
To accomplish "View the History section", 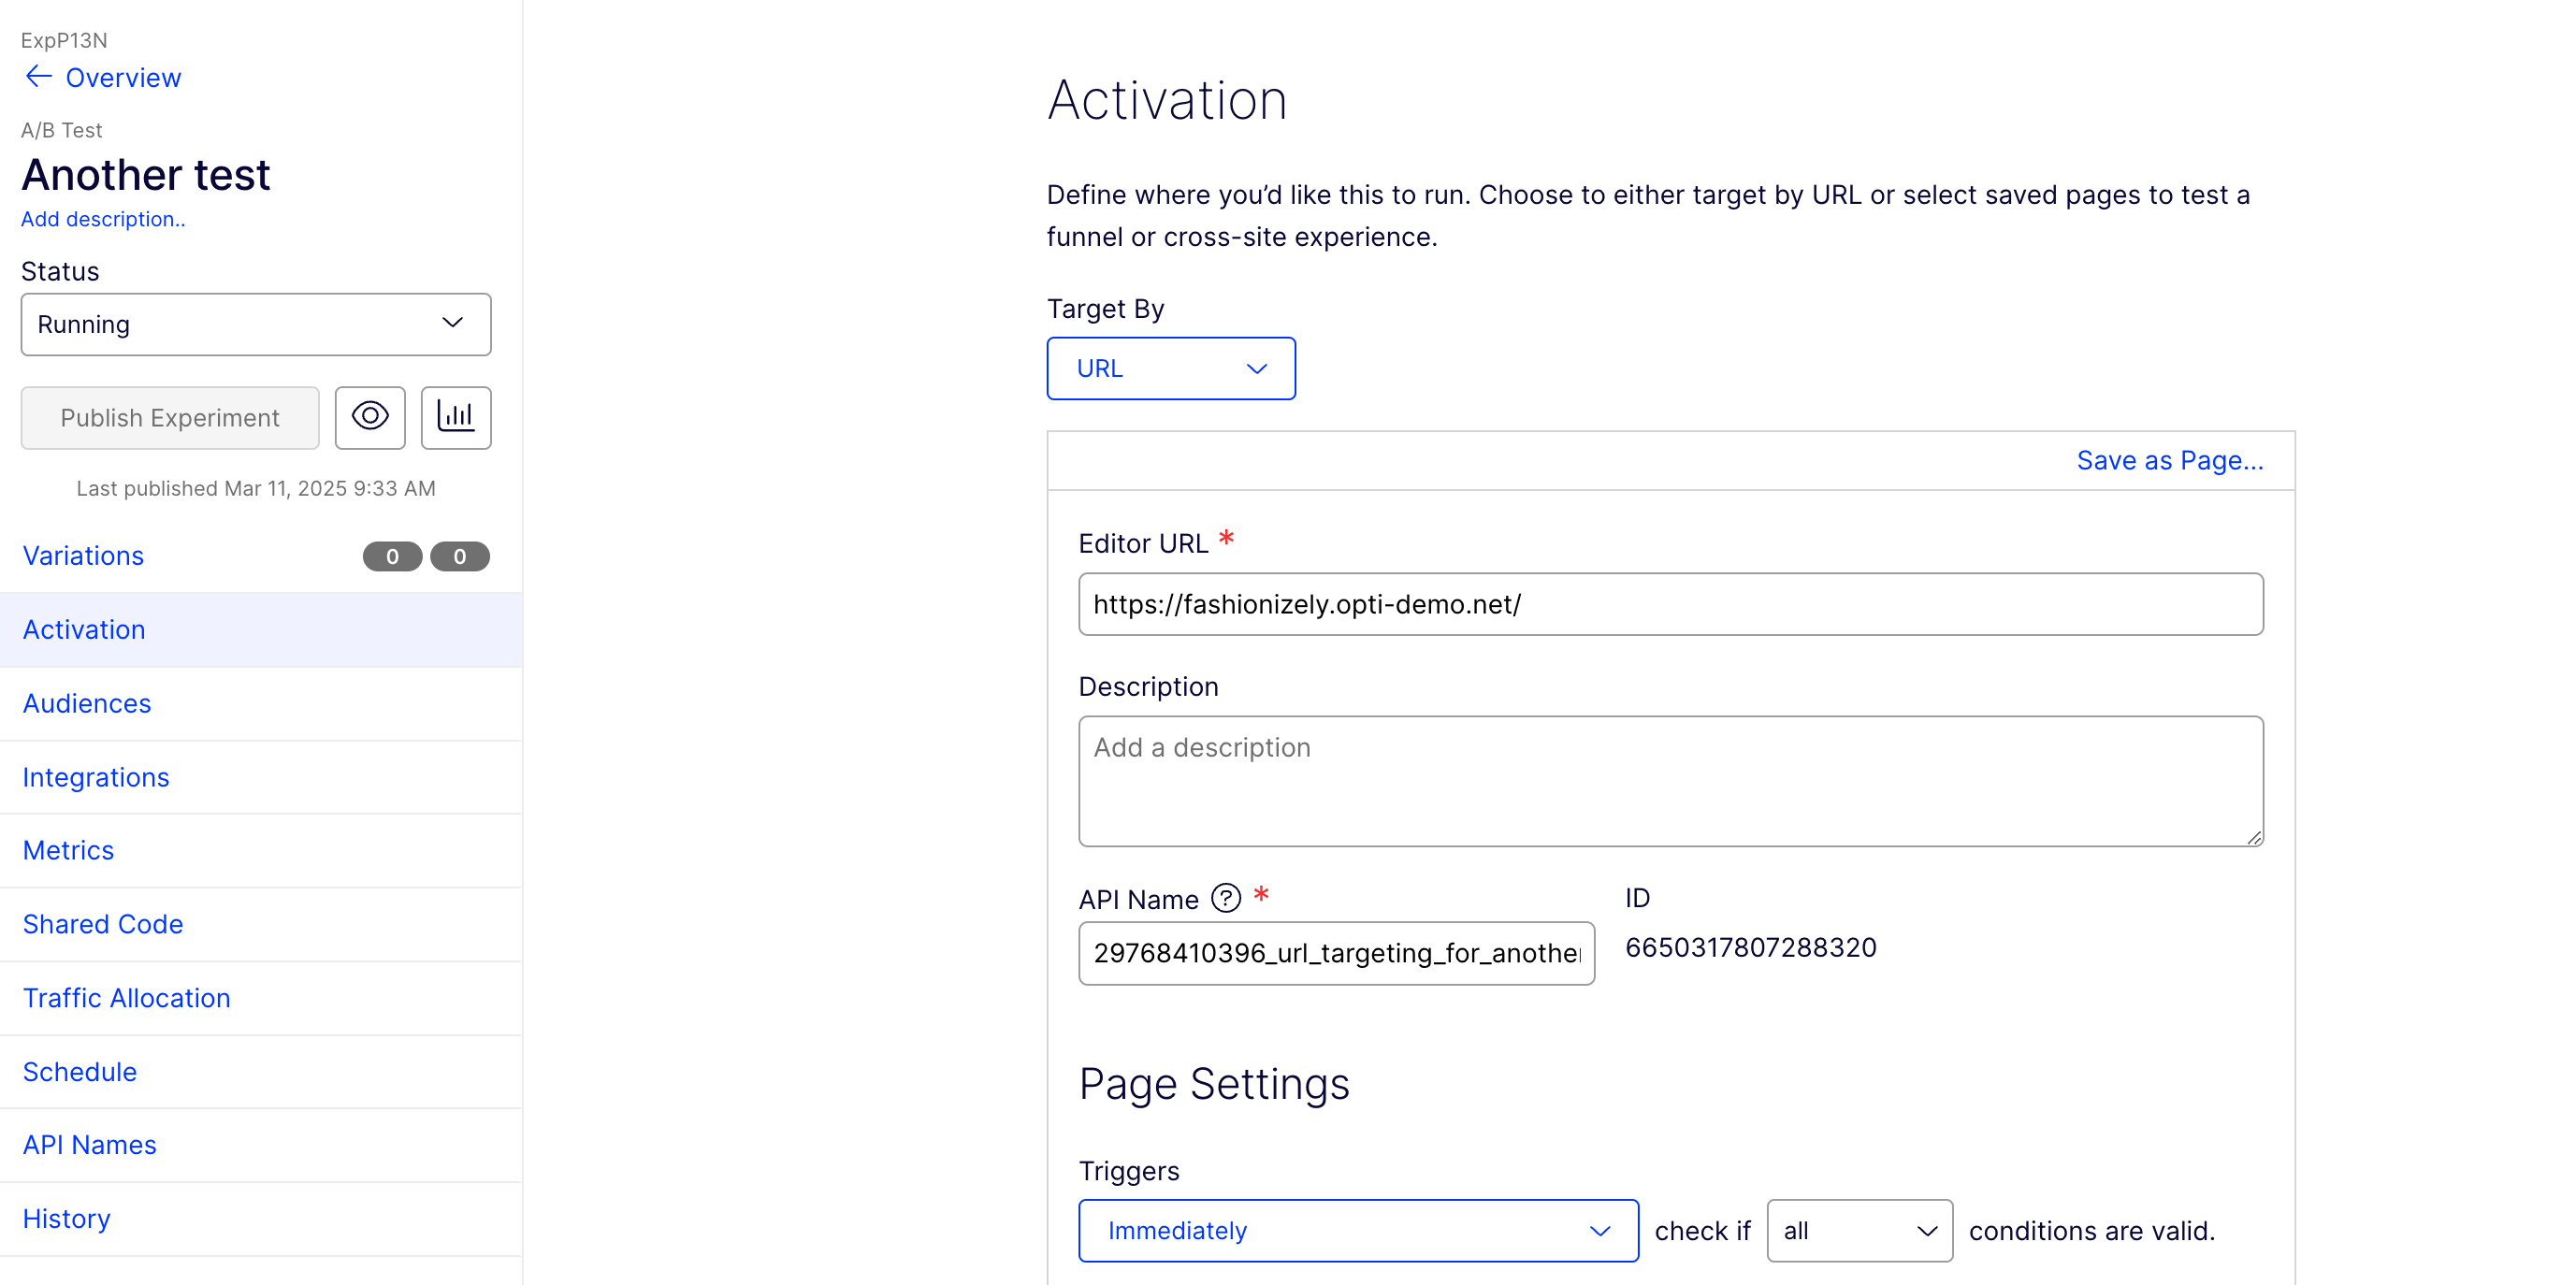I will pyautogui.click(x=66, y=1218).
